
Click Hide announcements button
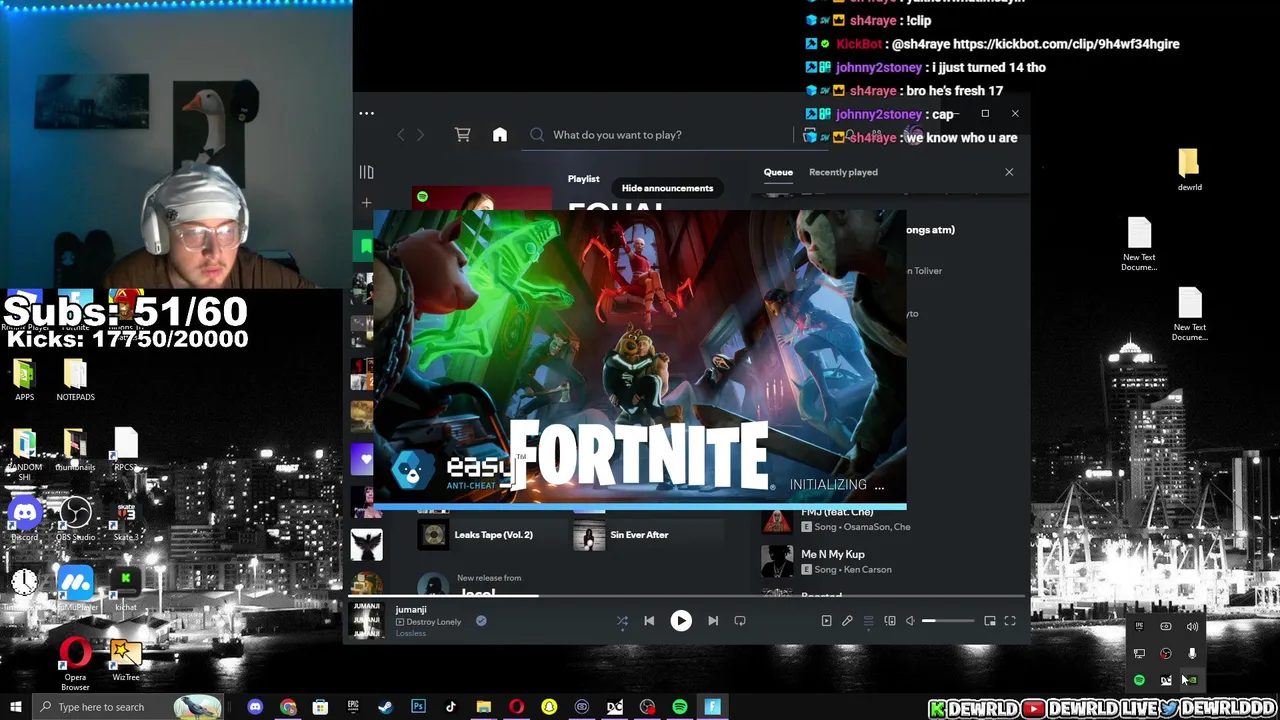click(667, 188)
